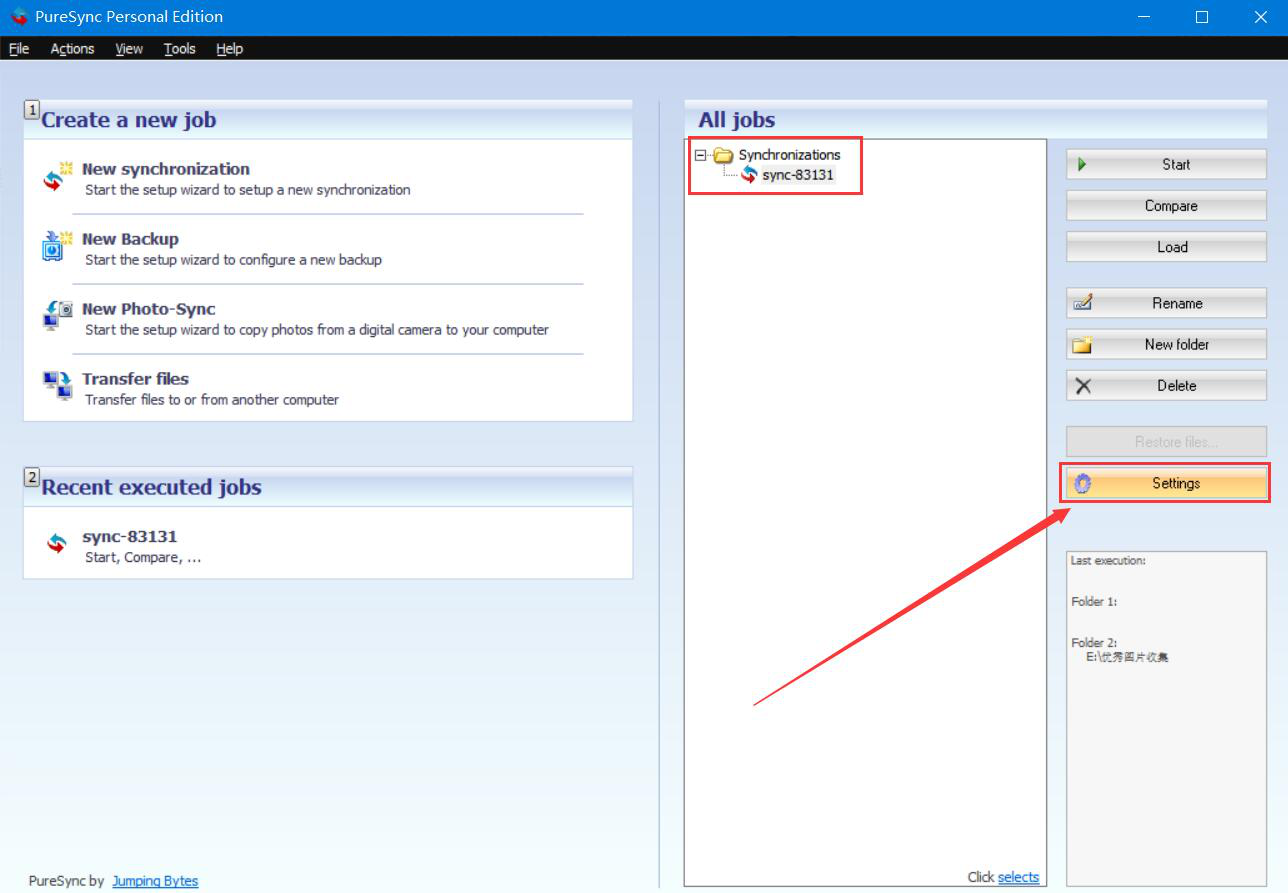Click the 'Last execution:' label
Screen dimensions: 1288x893
click(1108, 561)
